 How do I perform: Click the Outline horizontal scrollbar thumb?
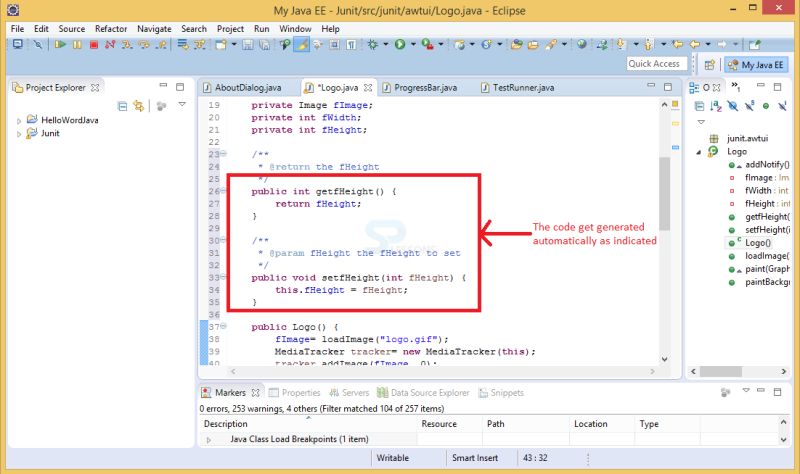click(720, 371)
